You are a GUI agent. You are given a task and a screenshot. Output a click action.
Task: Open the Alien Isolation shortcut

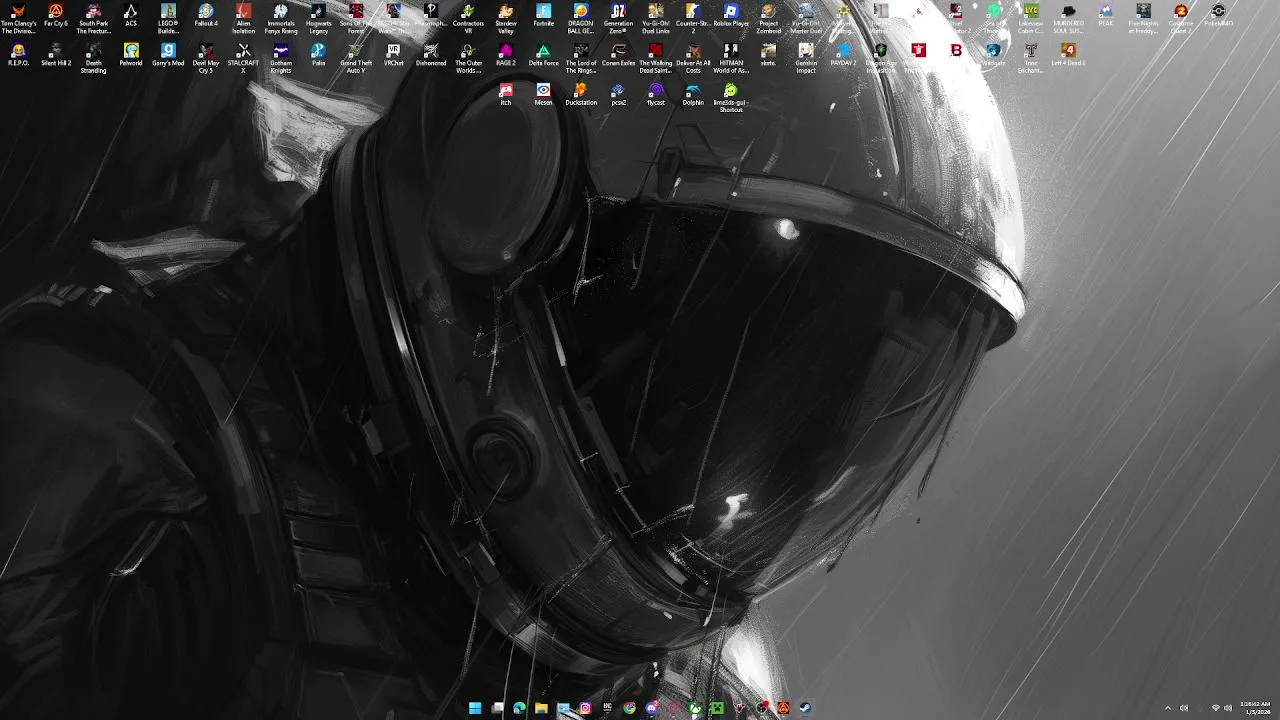point(243,18)
